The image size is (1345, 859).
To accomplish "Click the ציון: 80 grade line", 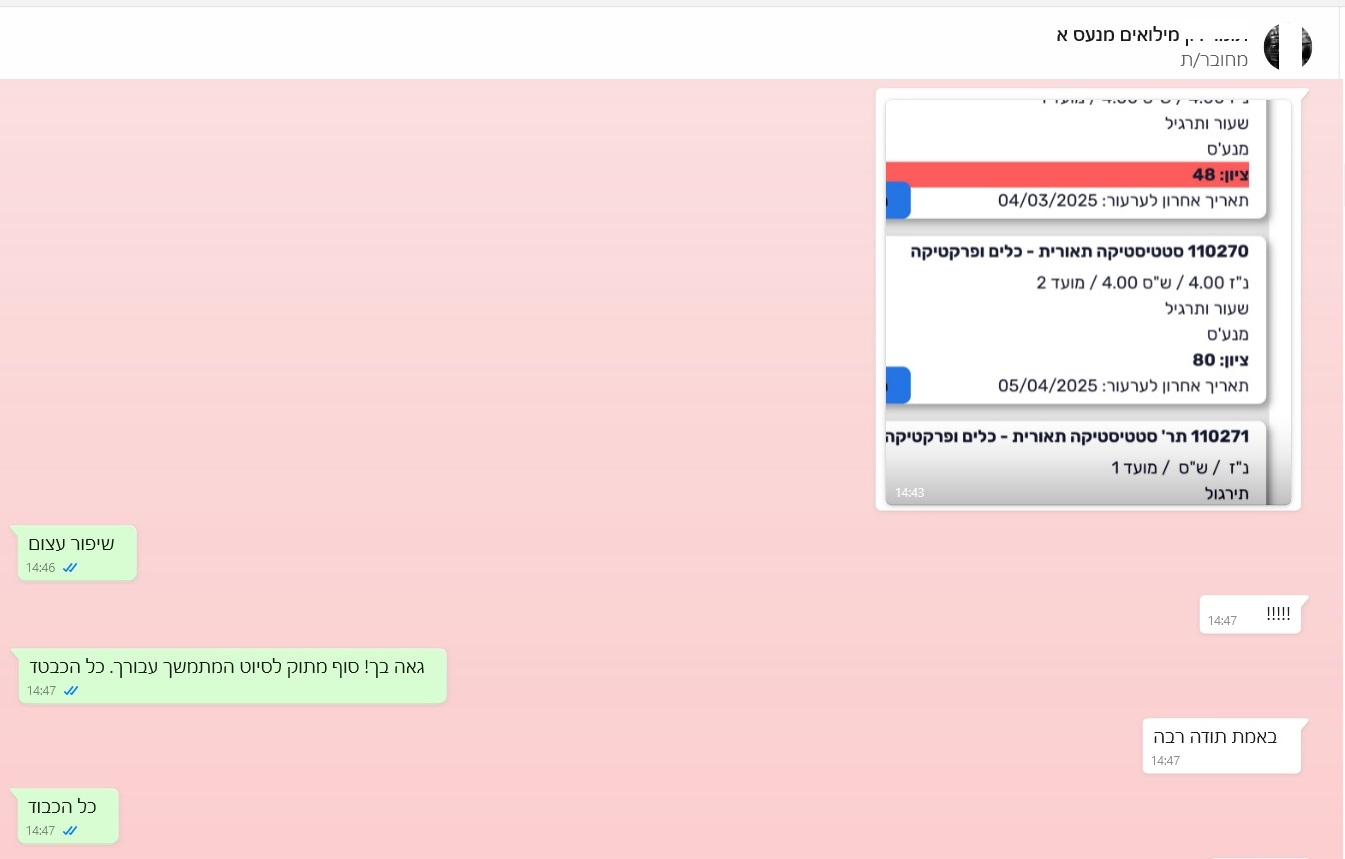I will pos(1220,360).
